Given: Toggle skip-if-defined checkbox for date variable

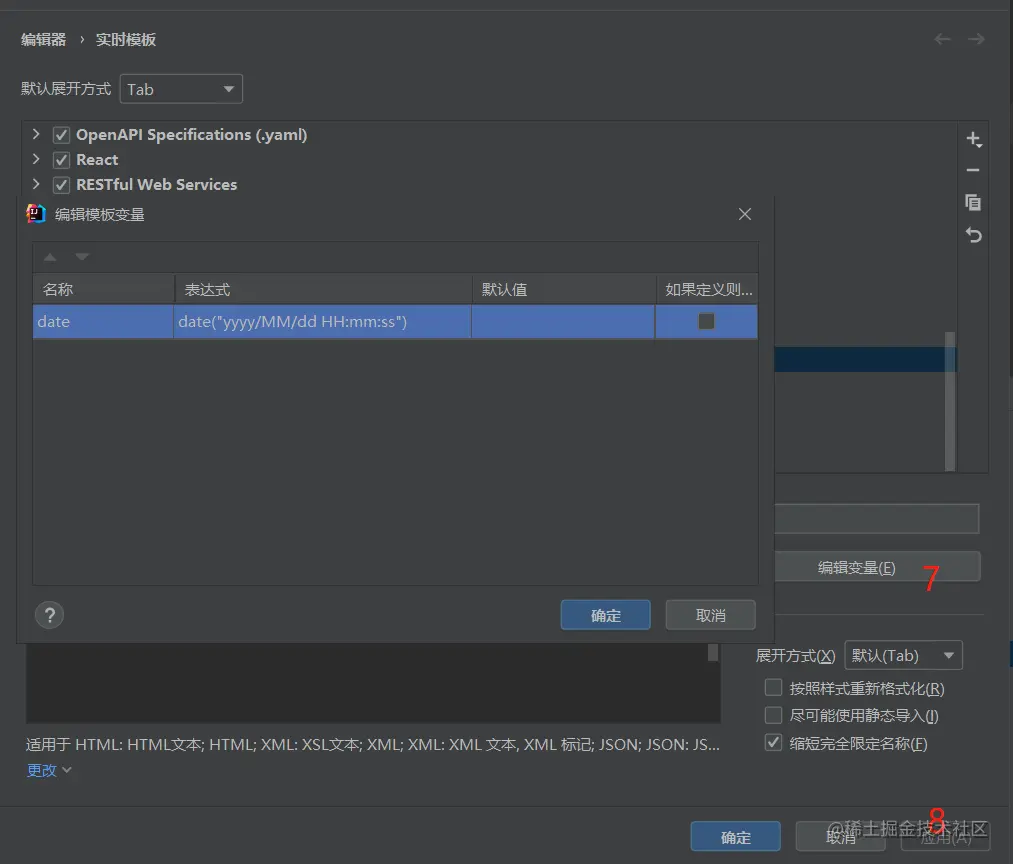Looking at the screenshot, I should coord(707,321).
